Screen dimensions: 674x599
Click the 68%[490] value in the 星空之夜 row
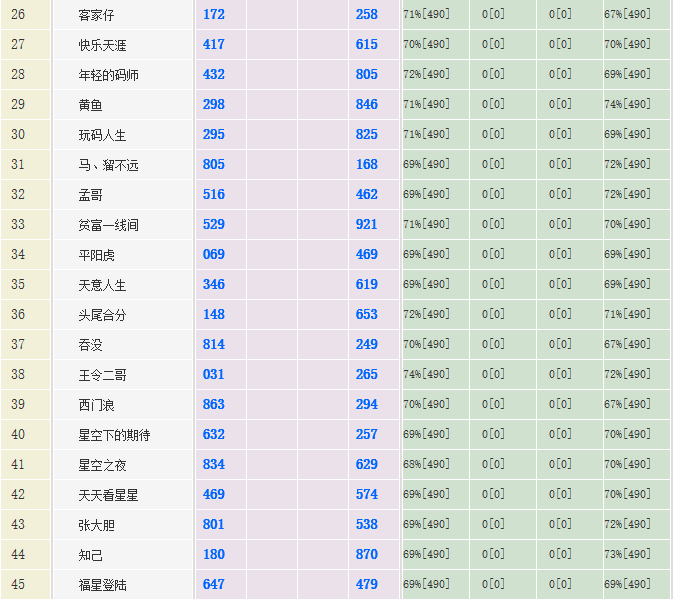426,464
